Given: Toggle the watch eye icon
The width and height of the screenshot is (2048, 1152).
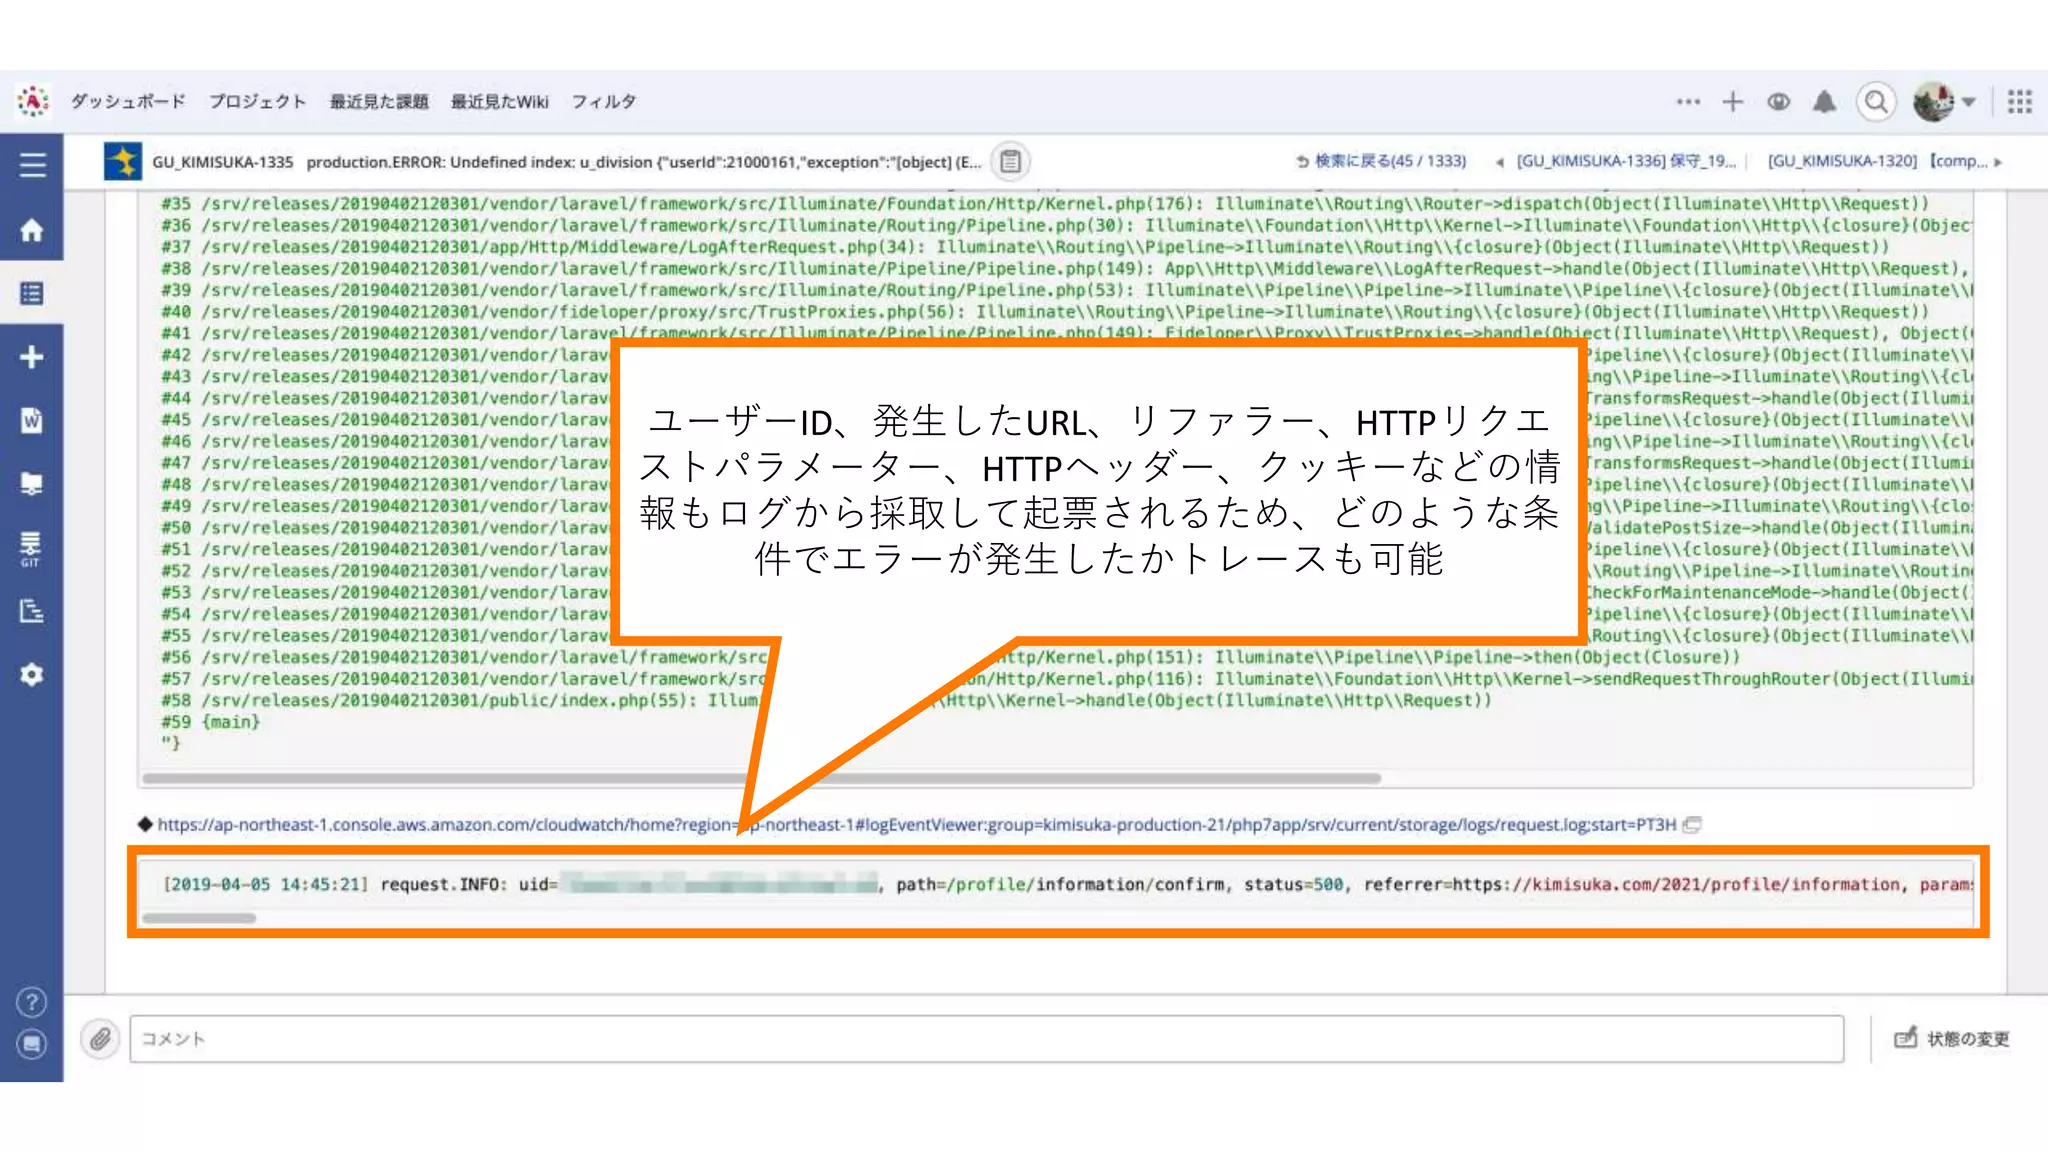Looking at the screenshot, I should point(1778,101).
